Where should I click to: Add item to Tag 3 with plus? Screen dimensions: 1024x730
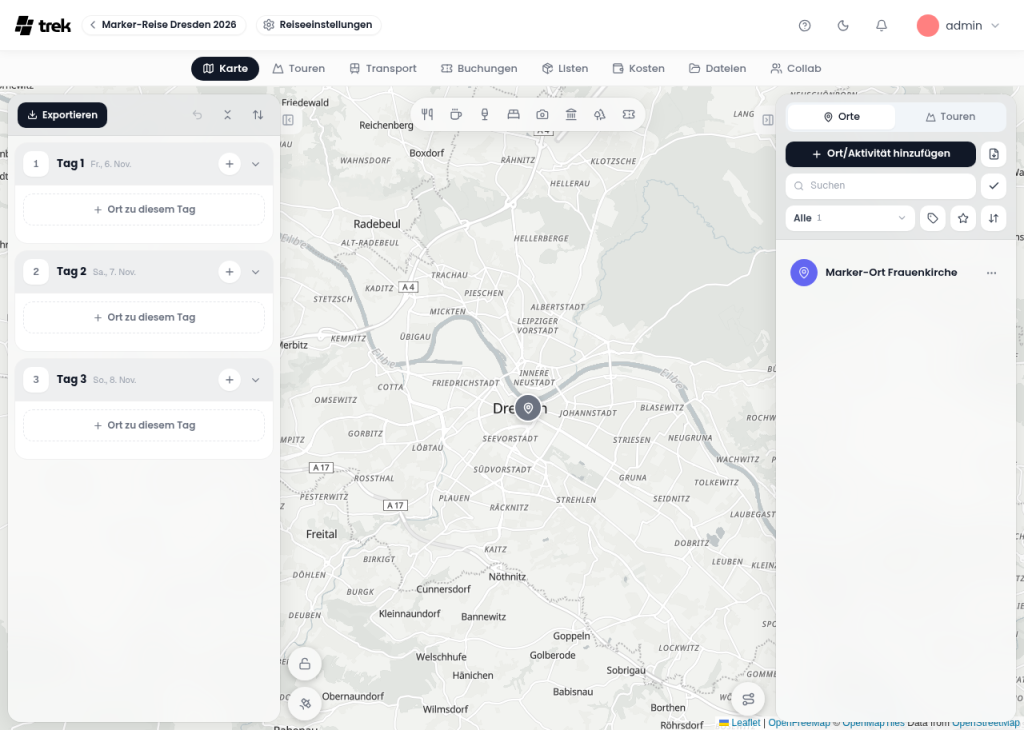229,379
